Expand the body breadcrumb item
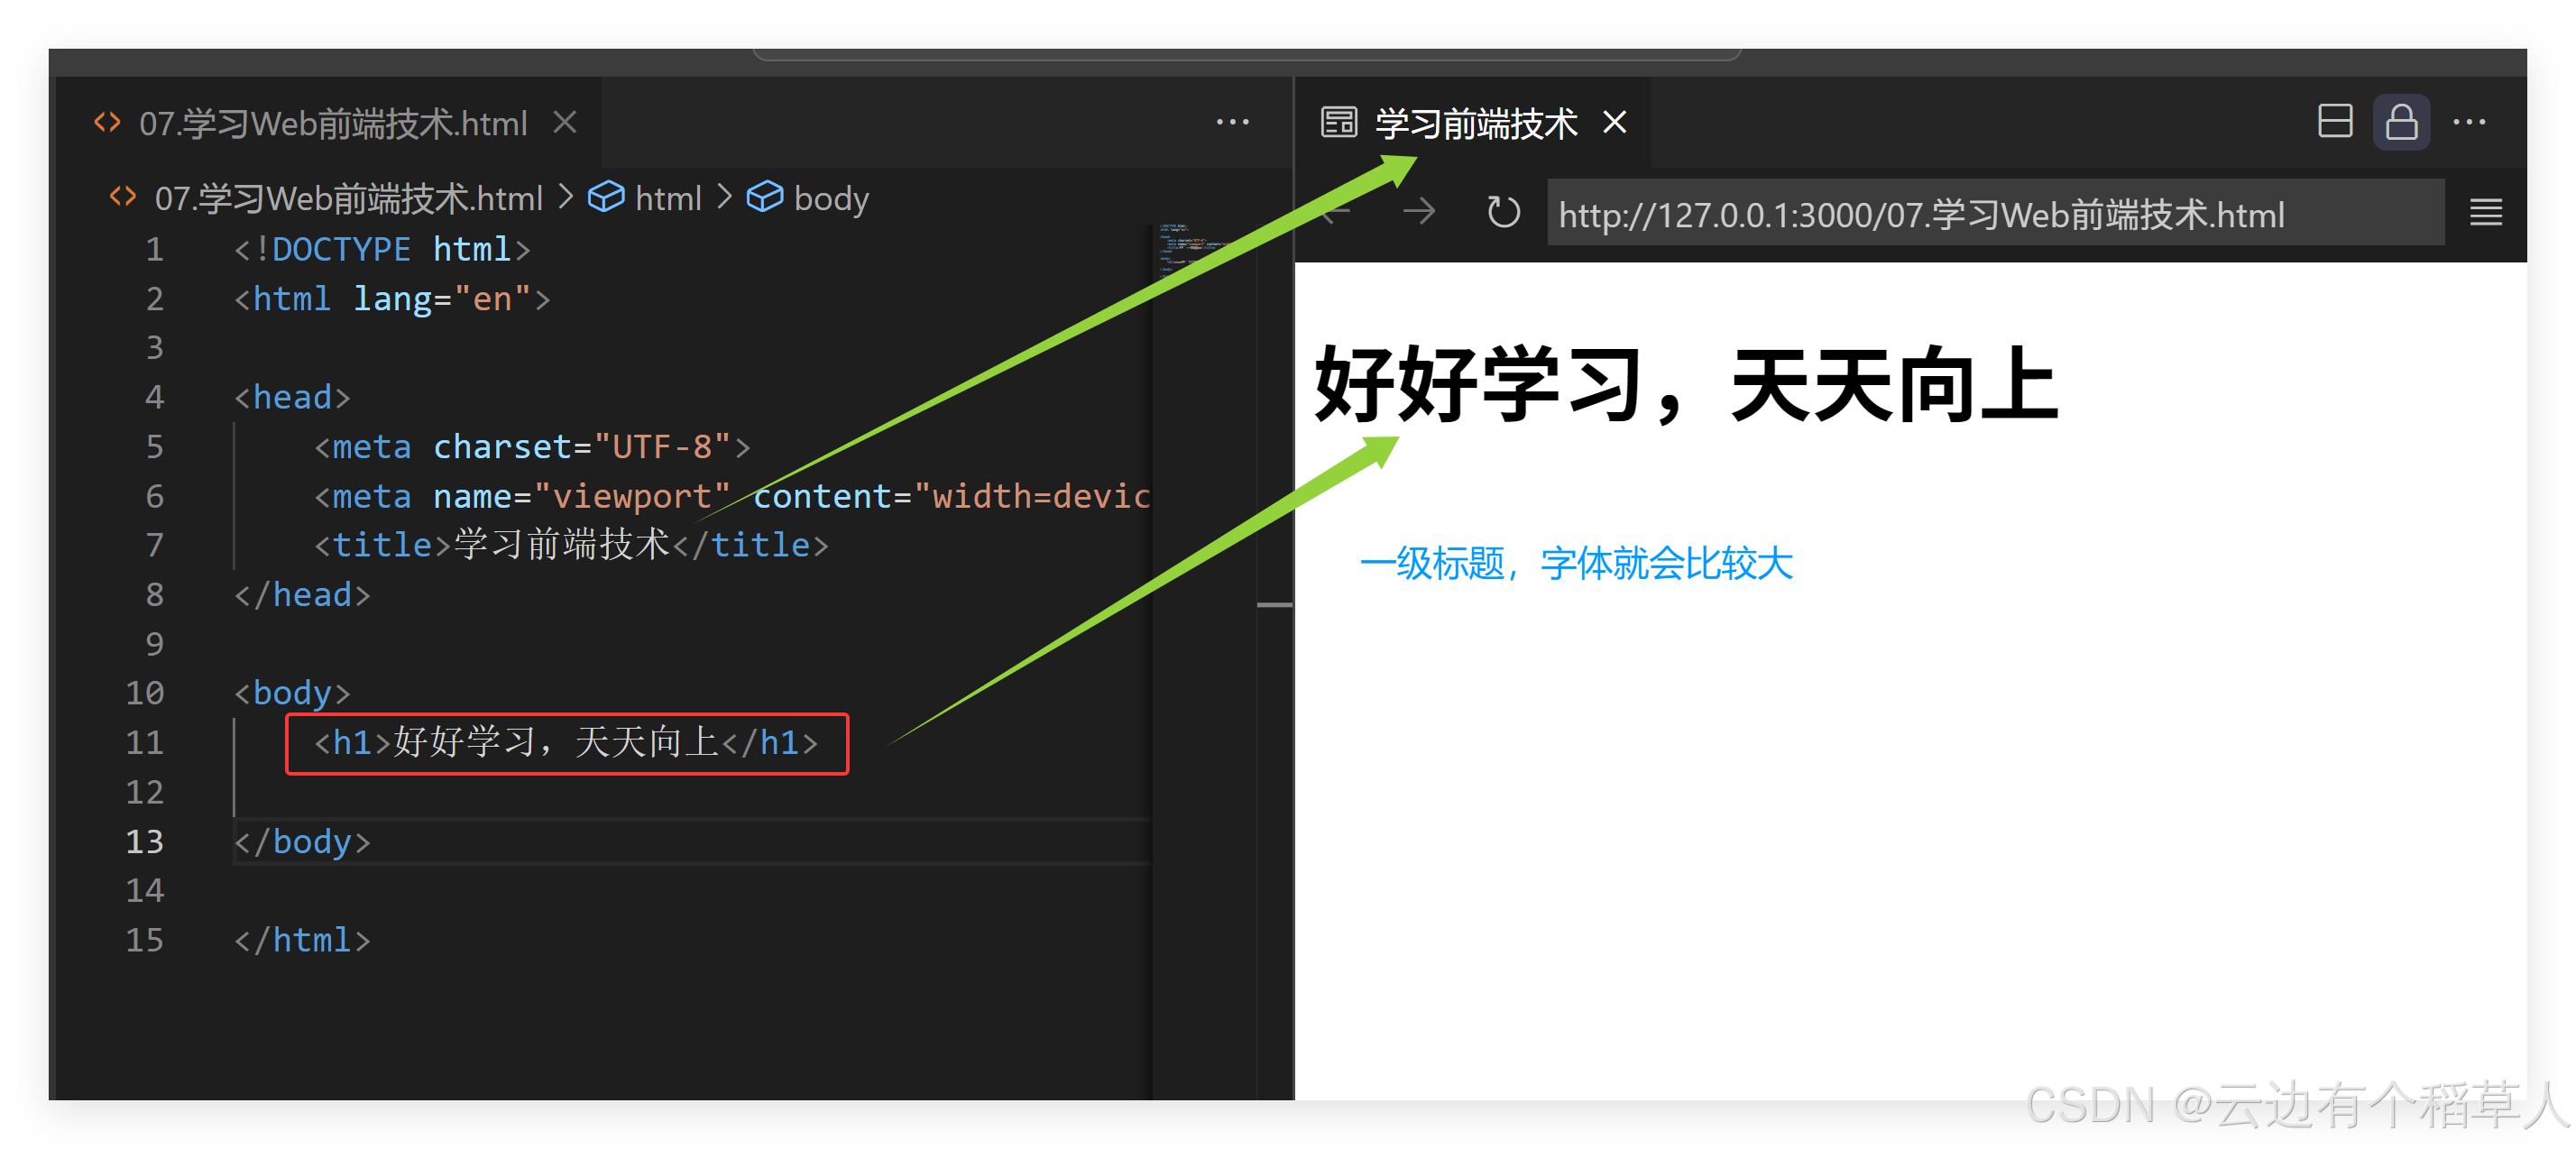 [x=830, y=198]
